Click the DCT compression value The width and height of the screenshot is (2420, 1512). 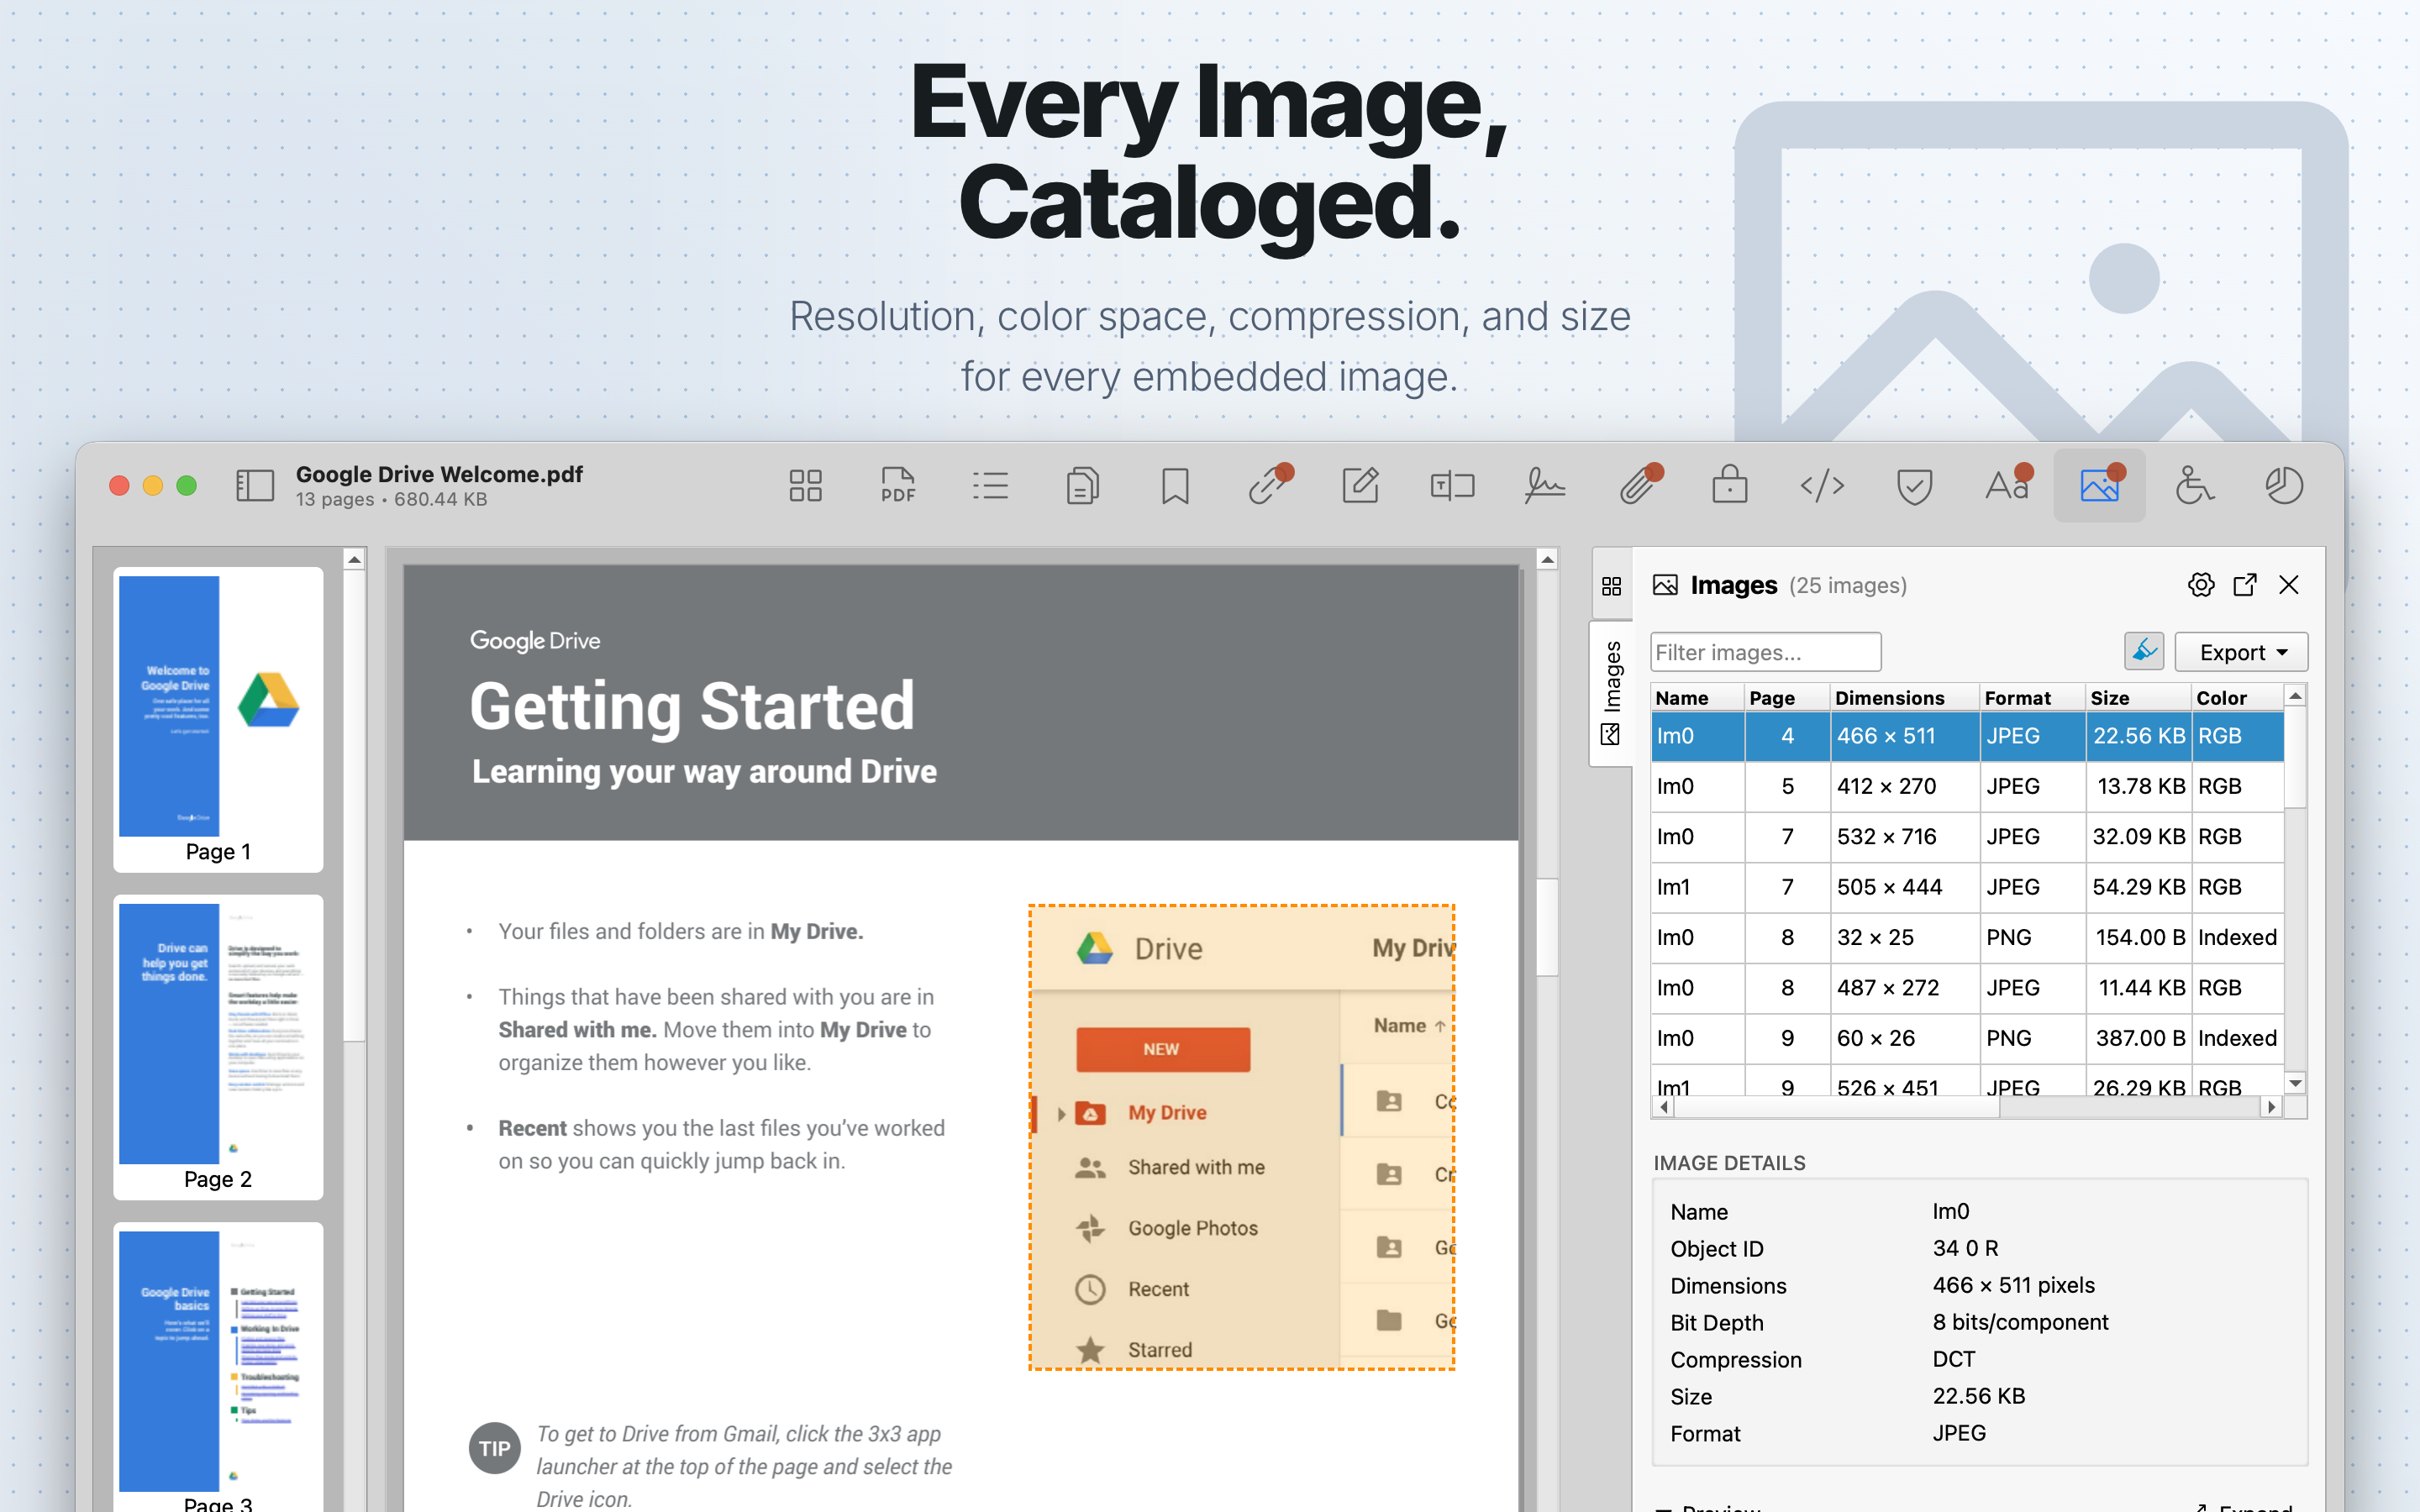click(1954, 1359)
